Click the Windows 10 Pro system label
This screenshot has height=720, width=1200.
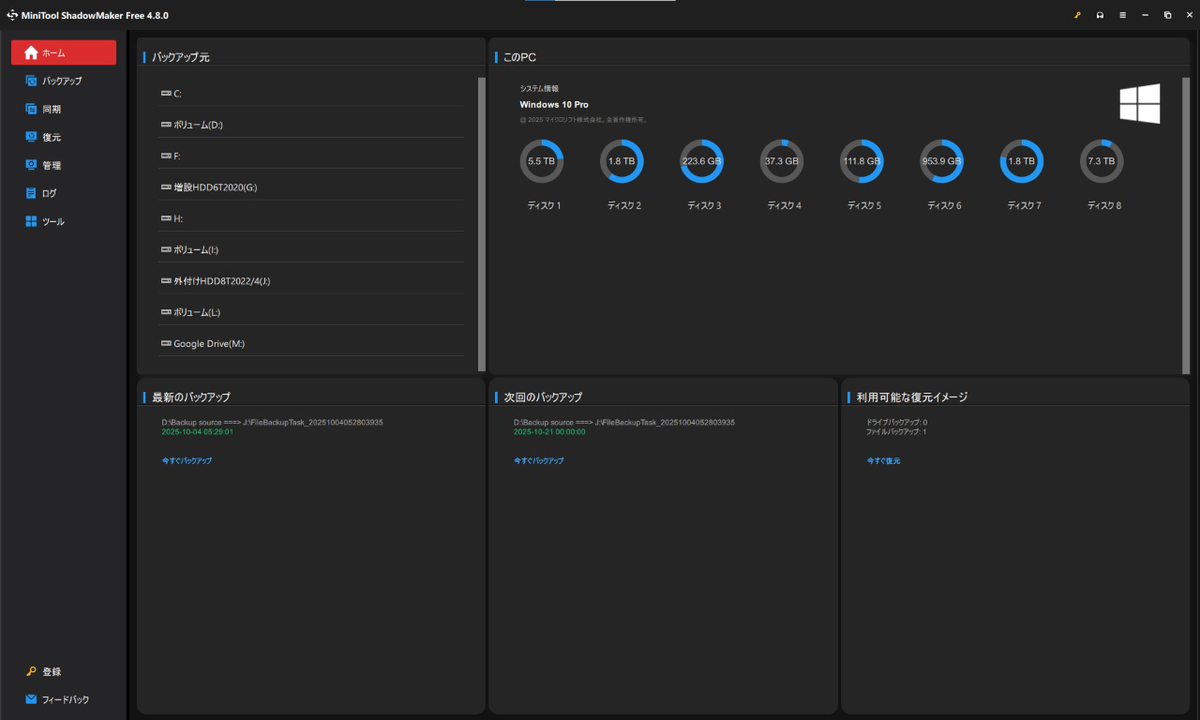tap(554, 104)
